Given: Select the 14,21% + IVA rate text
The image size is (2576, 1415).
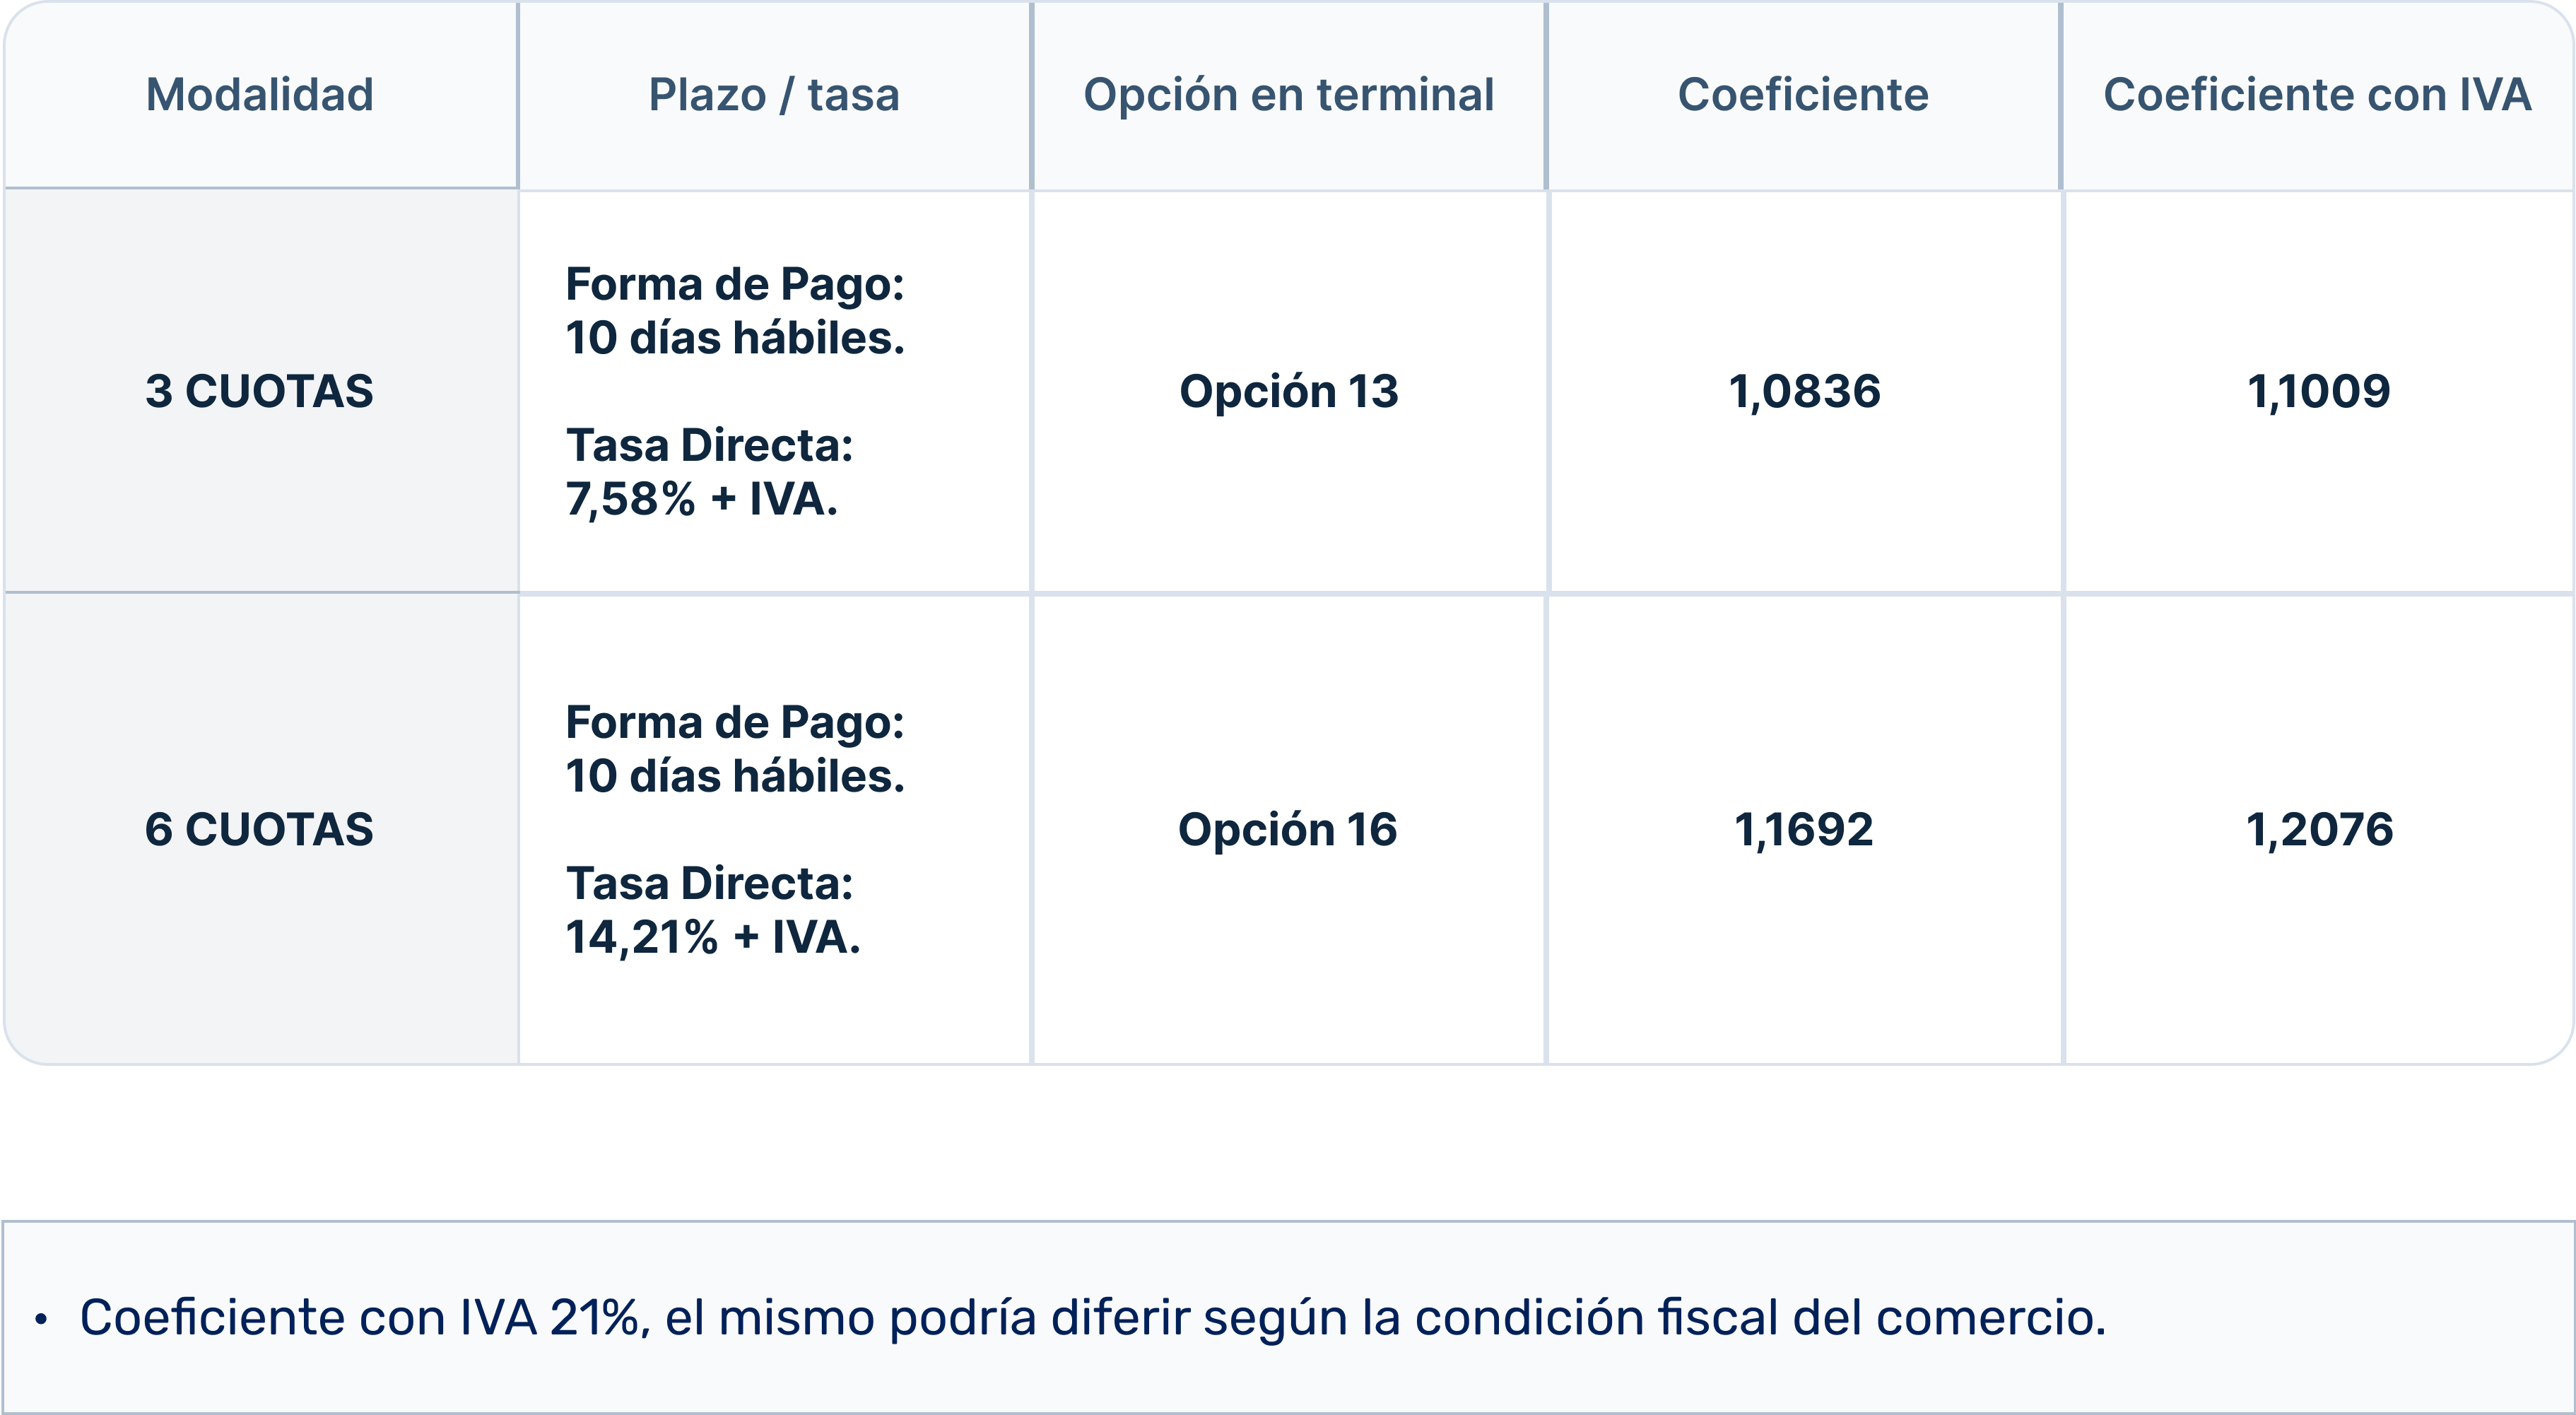Looking at the screenshot, I should 712,937.
